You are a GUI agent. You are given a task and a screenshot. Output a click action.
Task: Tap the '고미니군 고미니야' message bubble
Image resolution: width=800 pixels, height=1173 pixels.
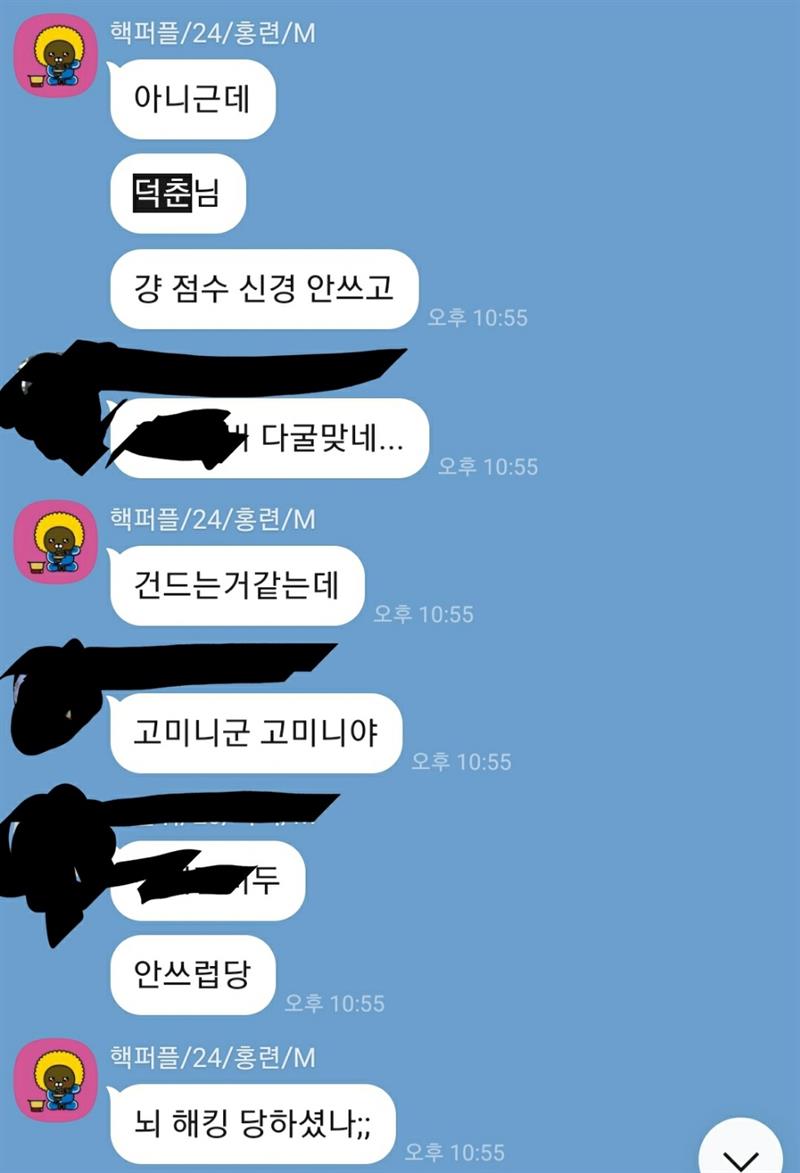[256, 733]
